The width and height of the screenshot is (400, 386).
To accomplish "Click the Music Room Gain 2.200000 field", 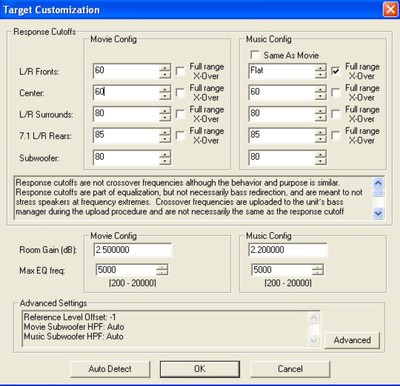I will [288, 250].
